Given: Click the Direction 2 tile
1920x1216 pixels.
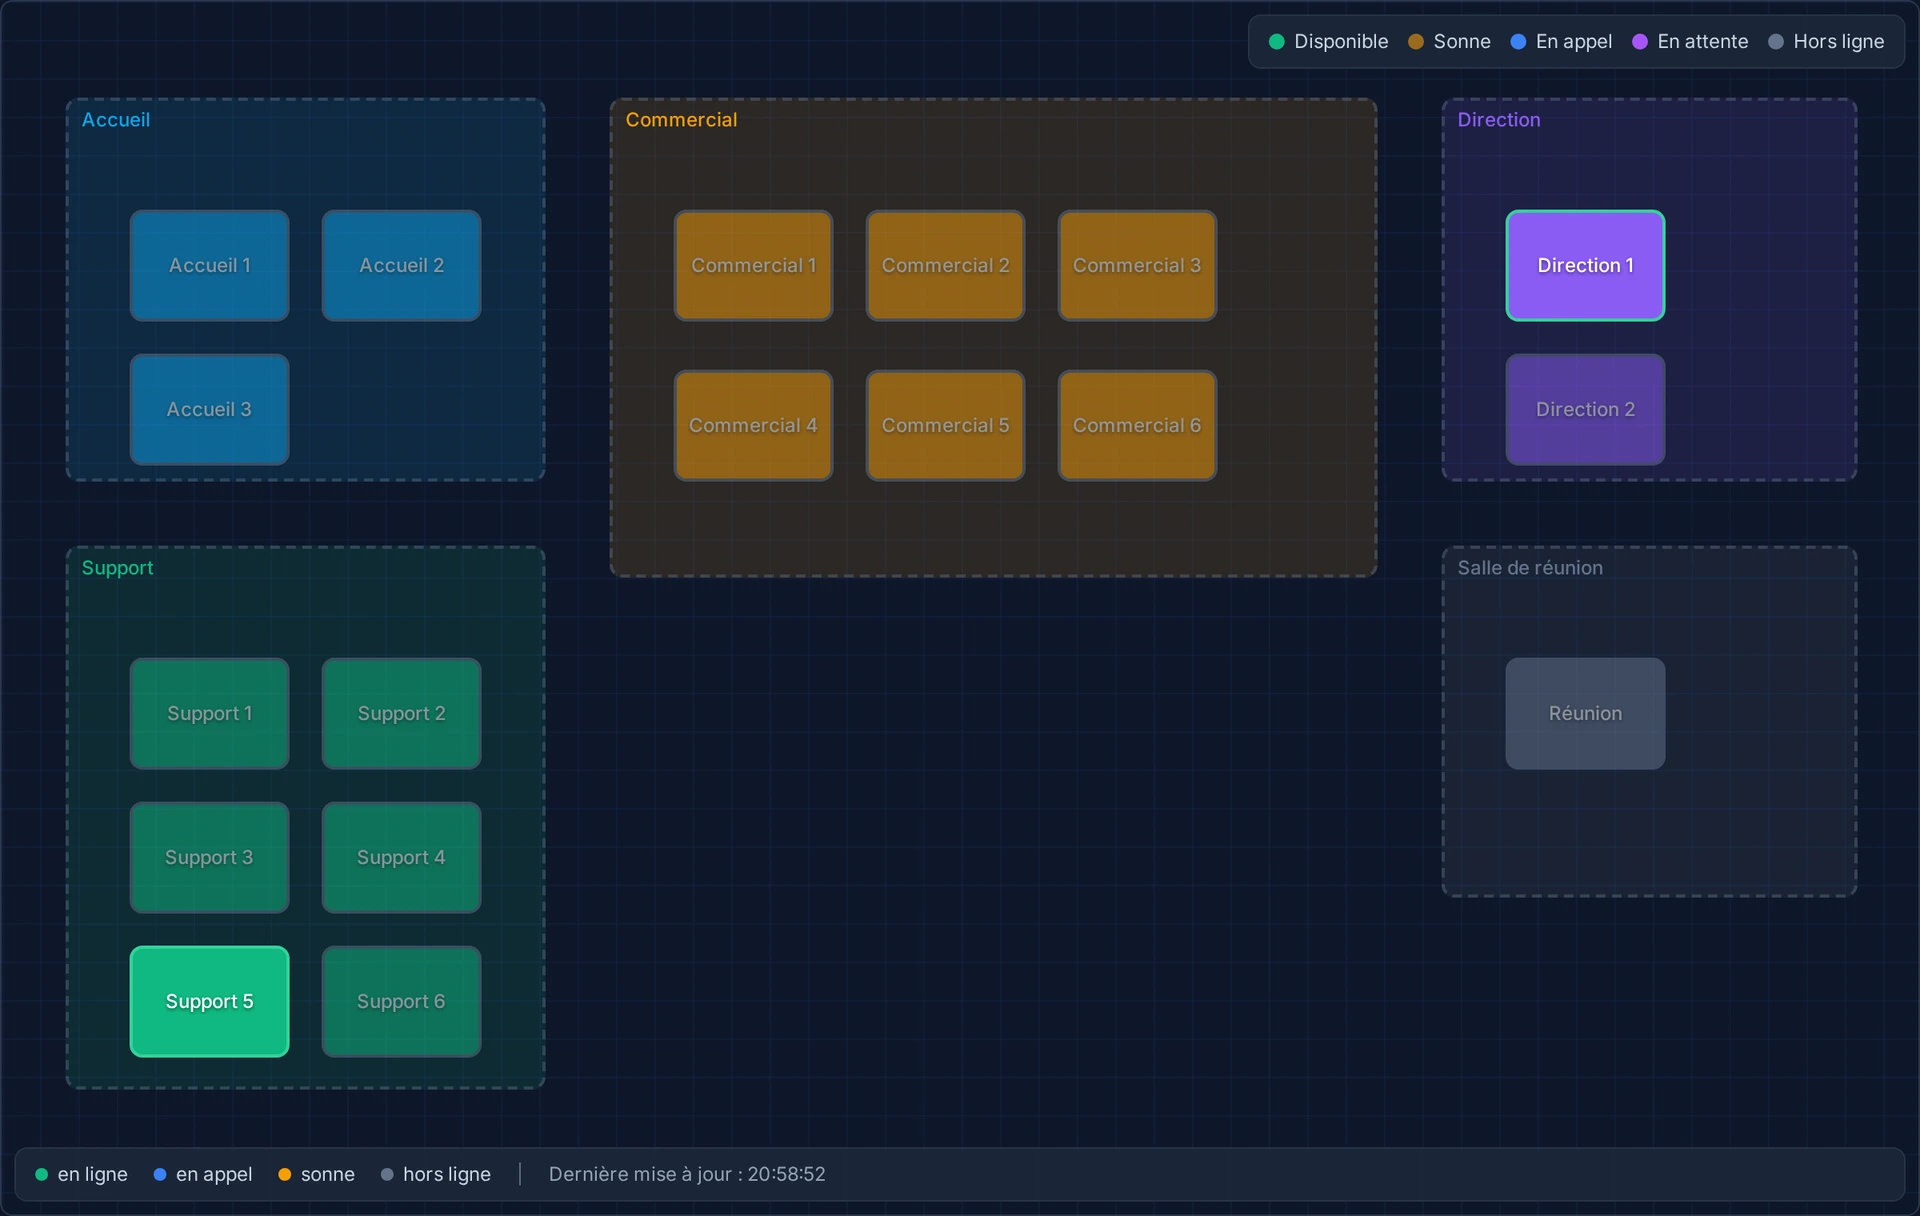Looking at the screenshot, I should coord(1585,409).
